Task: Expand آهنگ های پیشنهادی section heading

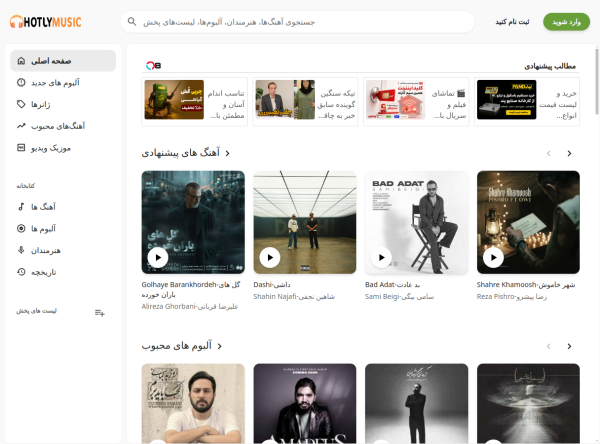Action: click(186, 153)
